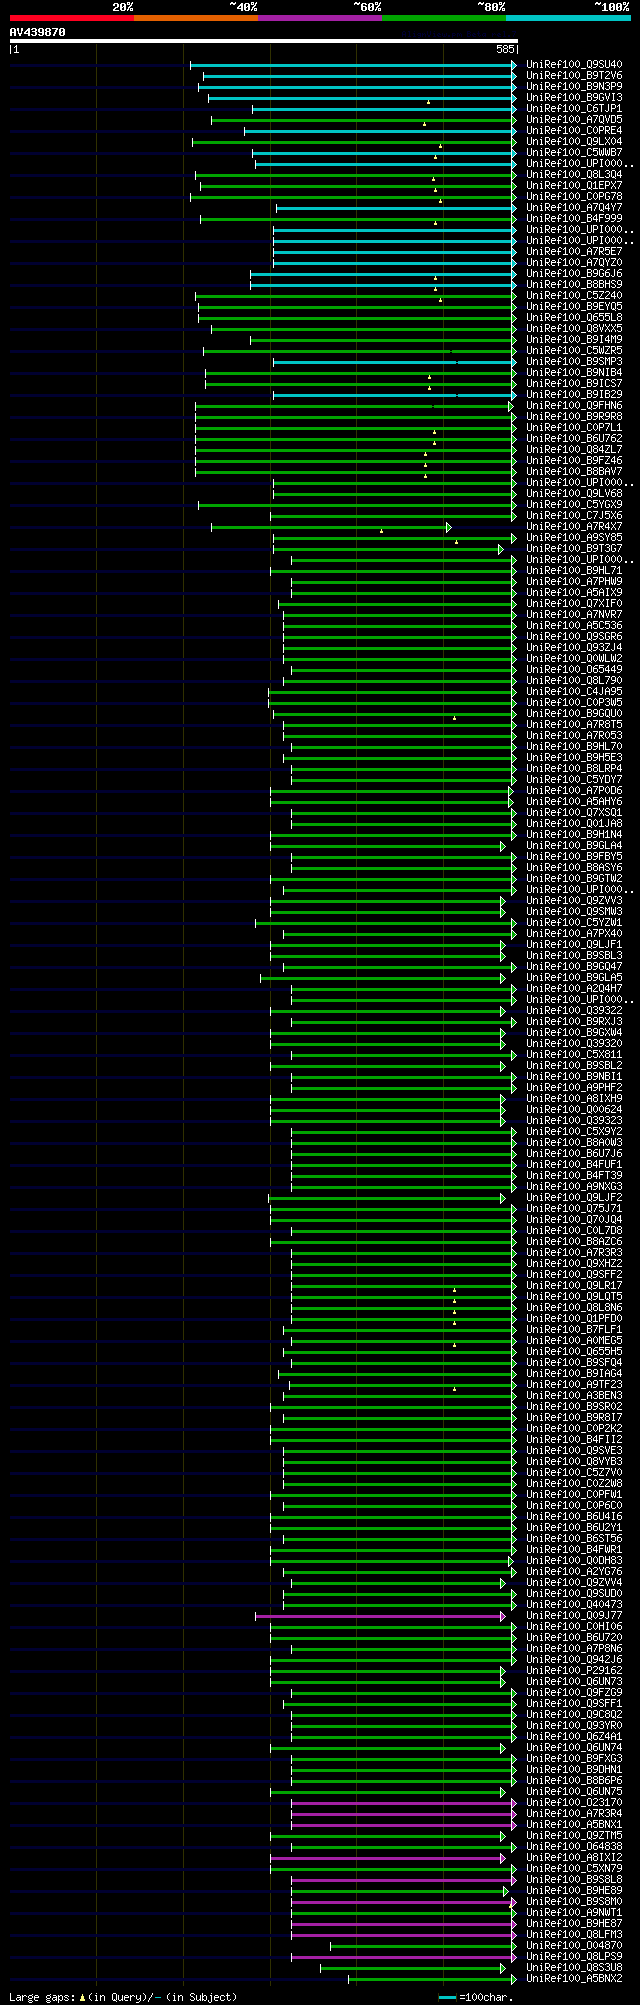
Task: Click the green alignment arrowhead for A7R4X7
Action: [449, 526]
